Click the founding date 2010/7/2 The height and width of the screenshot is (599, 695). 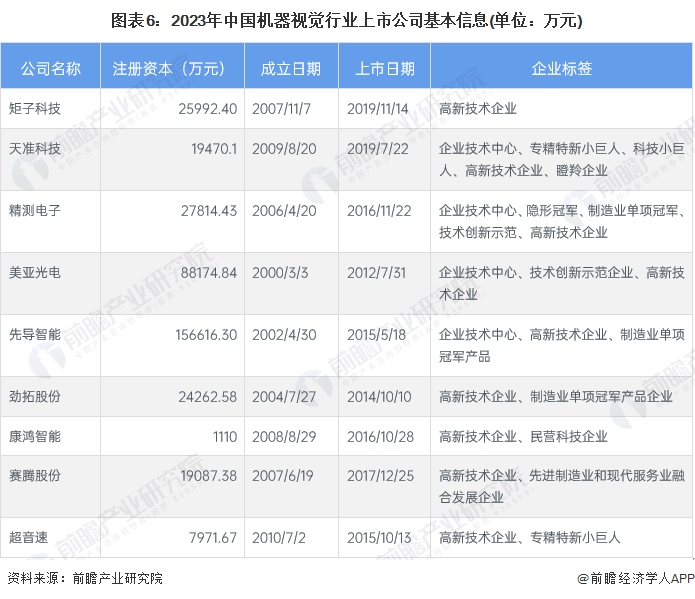point(279,538)
